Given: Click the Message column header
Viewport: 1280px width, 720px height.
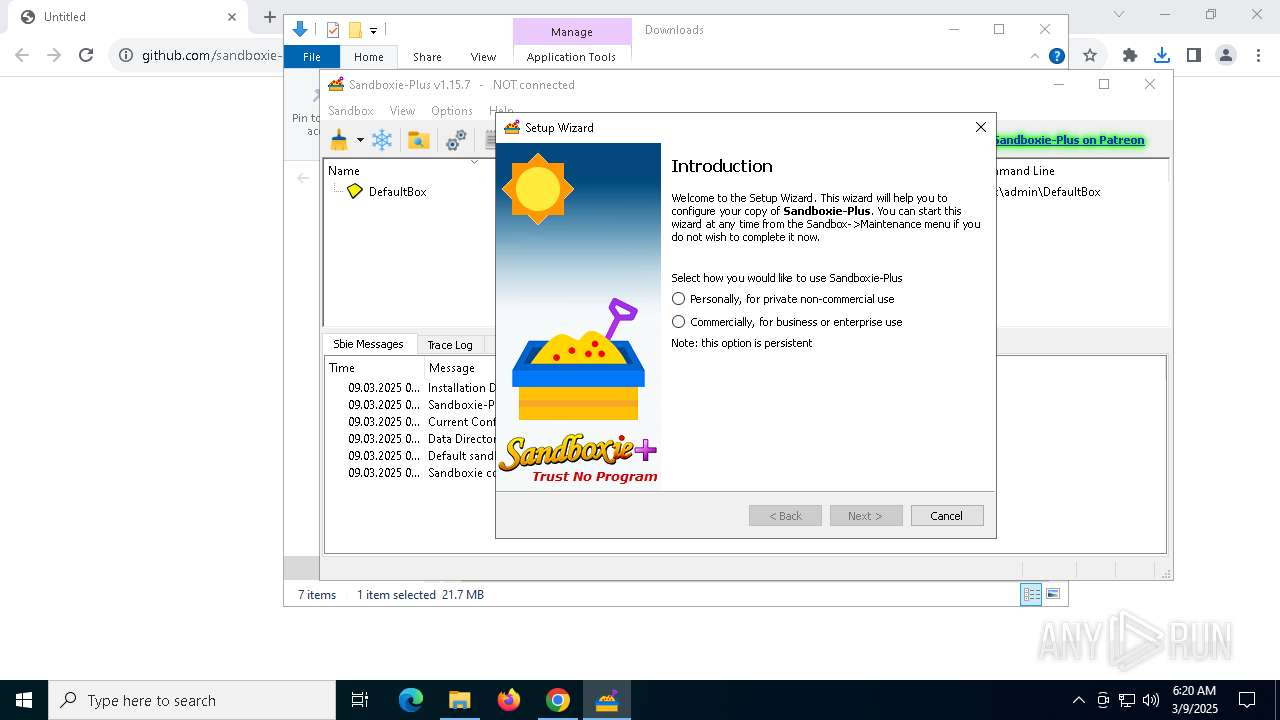Looking at the screenshot, I should tap(452, 368).
